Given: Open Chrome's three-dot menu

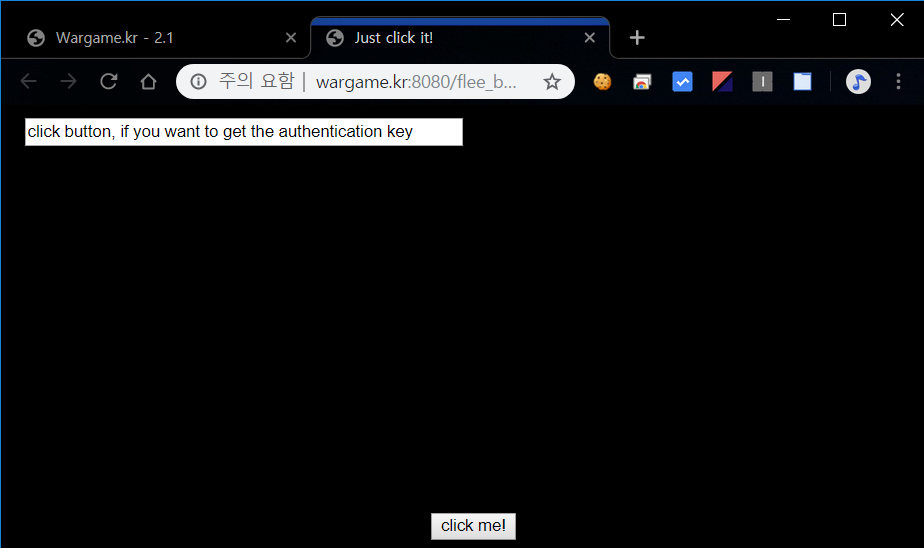Looking at the screenshot, I should pyautogui.click(x=898, y=81).
